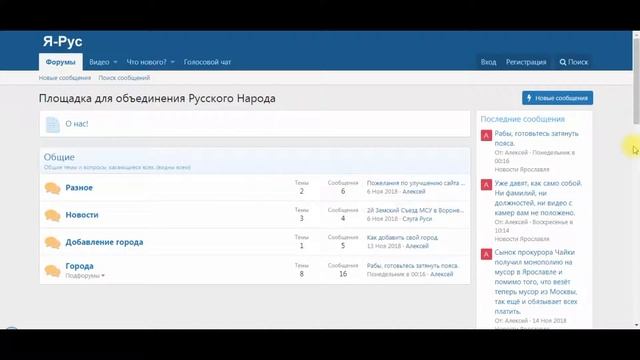Click Алексей avatar beside Уже давят sidebar post

pyautogui.click(x=486, y=185)
